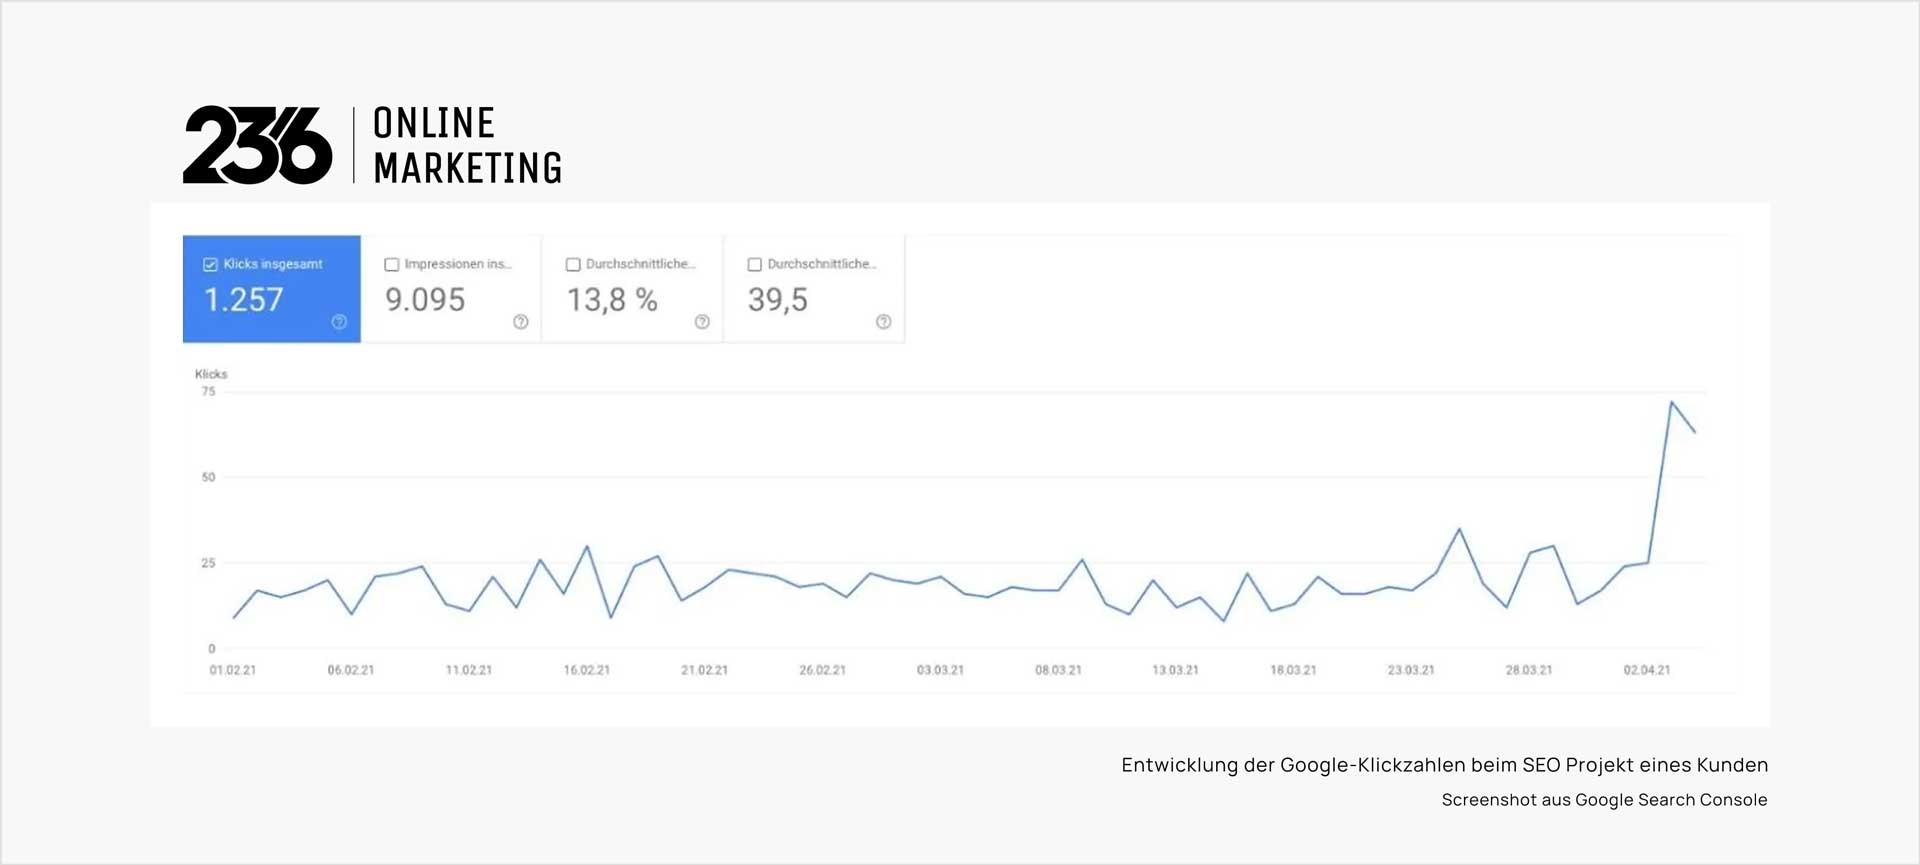Image resolution: width=1920 pixels, height=865 pixels.
Task: Open help info for Impressionen metric
Action: (x=520, y=322)
